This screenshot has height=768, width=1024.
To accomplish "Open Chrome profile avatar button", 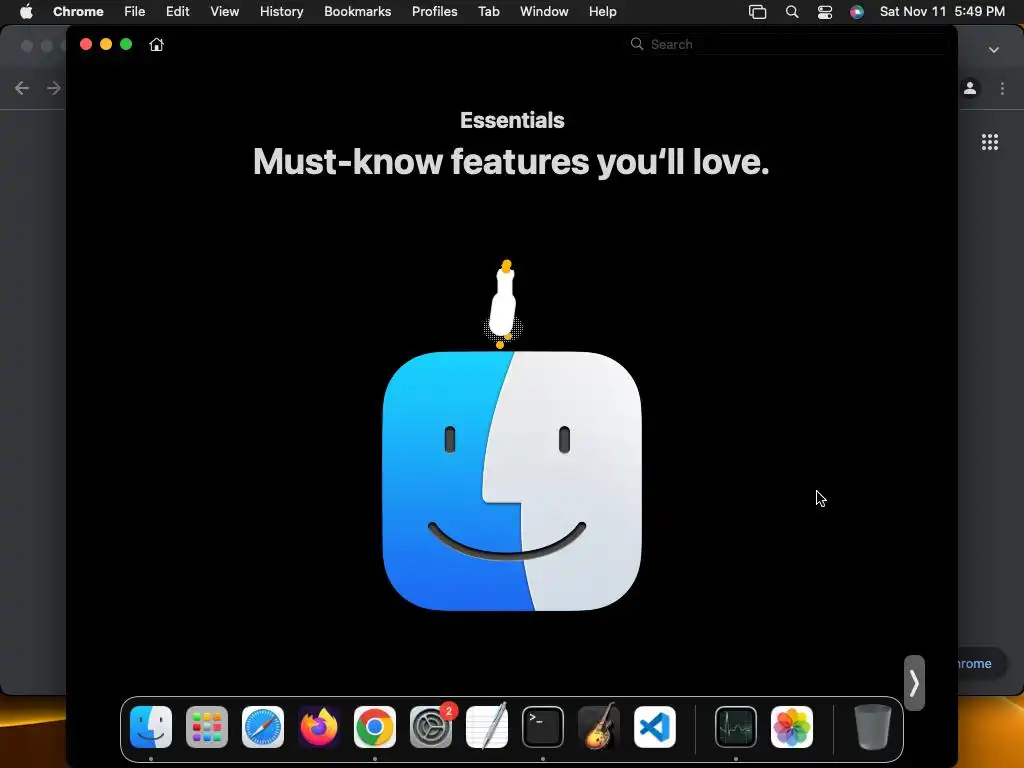I will click(970, 88).
